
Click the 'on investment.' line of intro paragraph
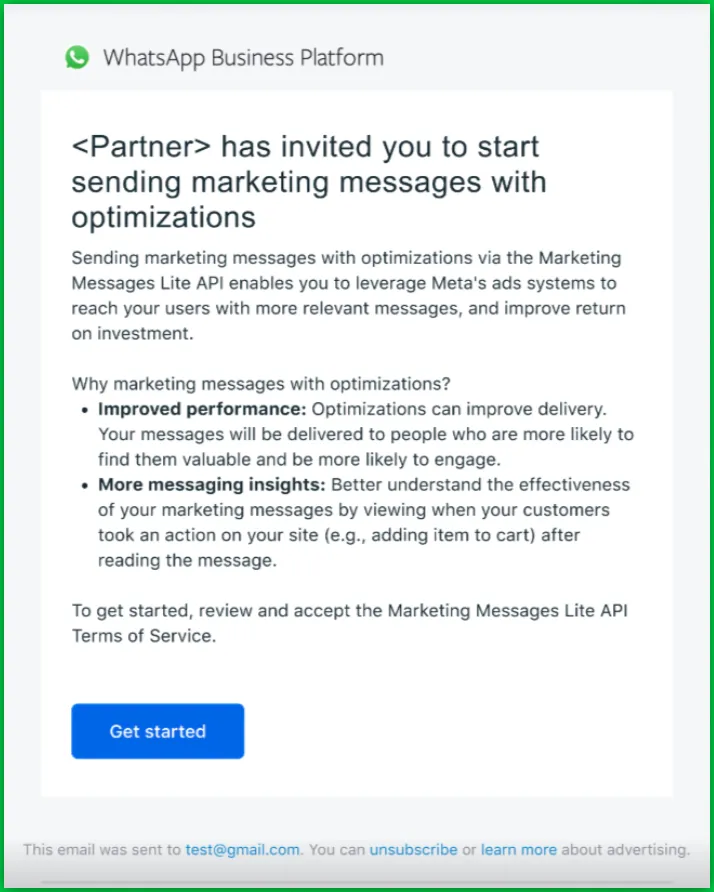(133, 334)
